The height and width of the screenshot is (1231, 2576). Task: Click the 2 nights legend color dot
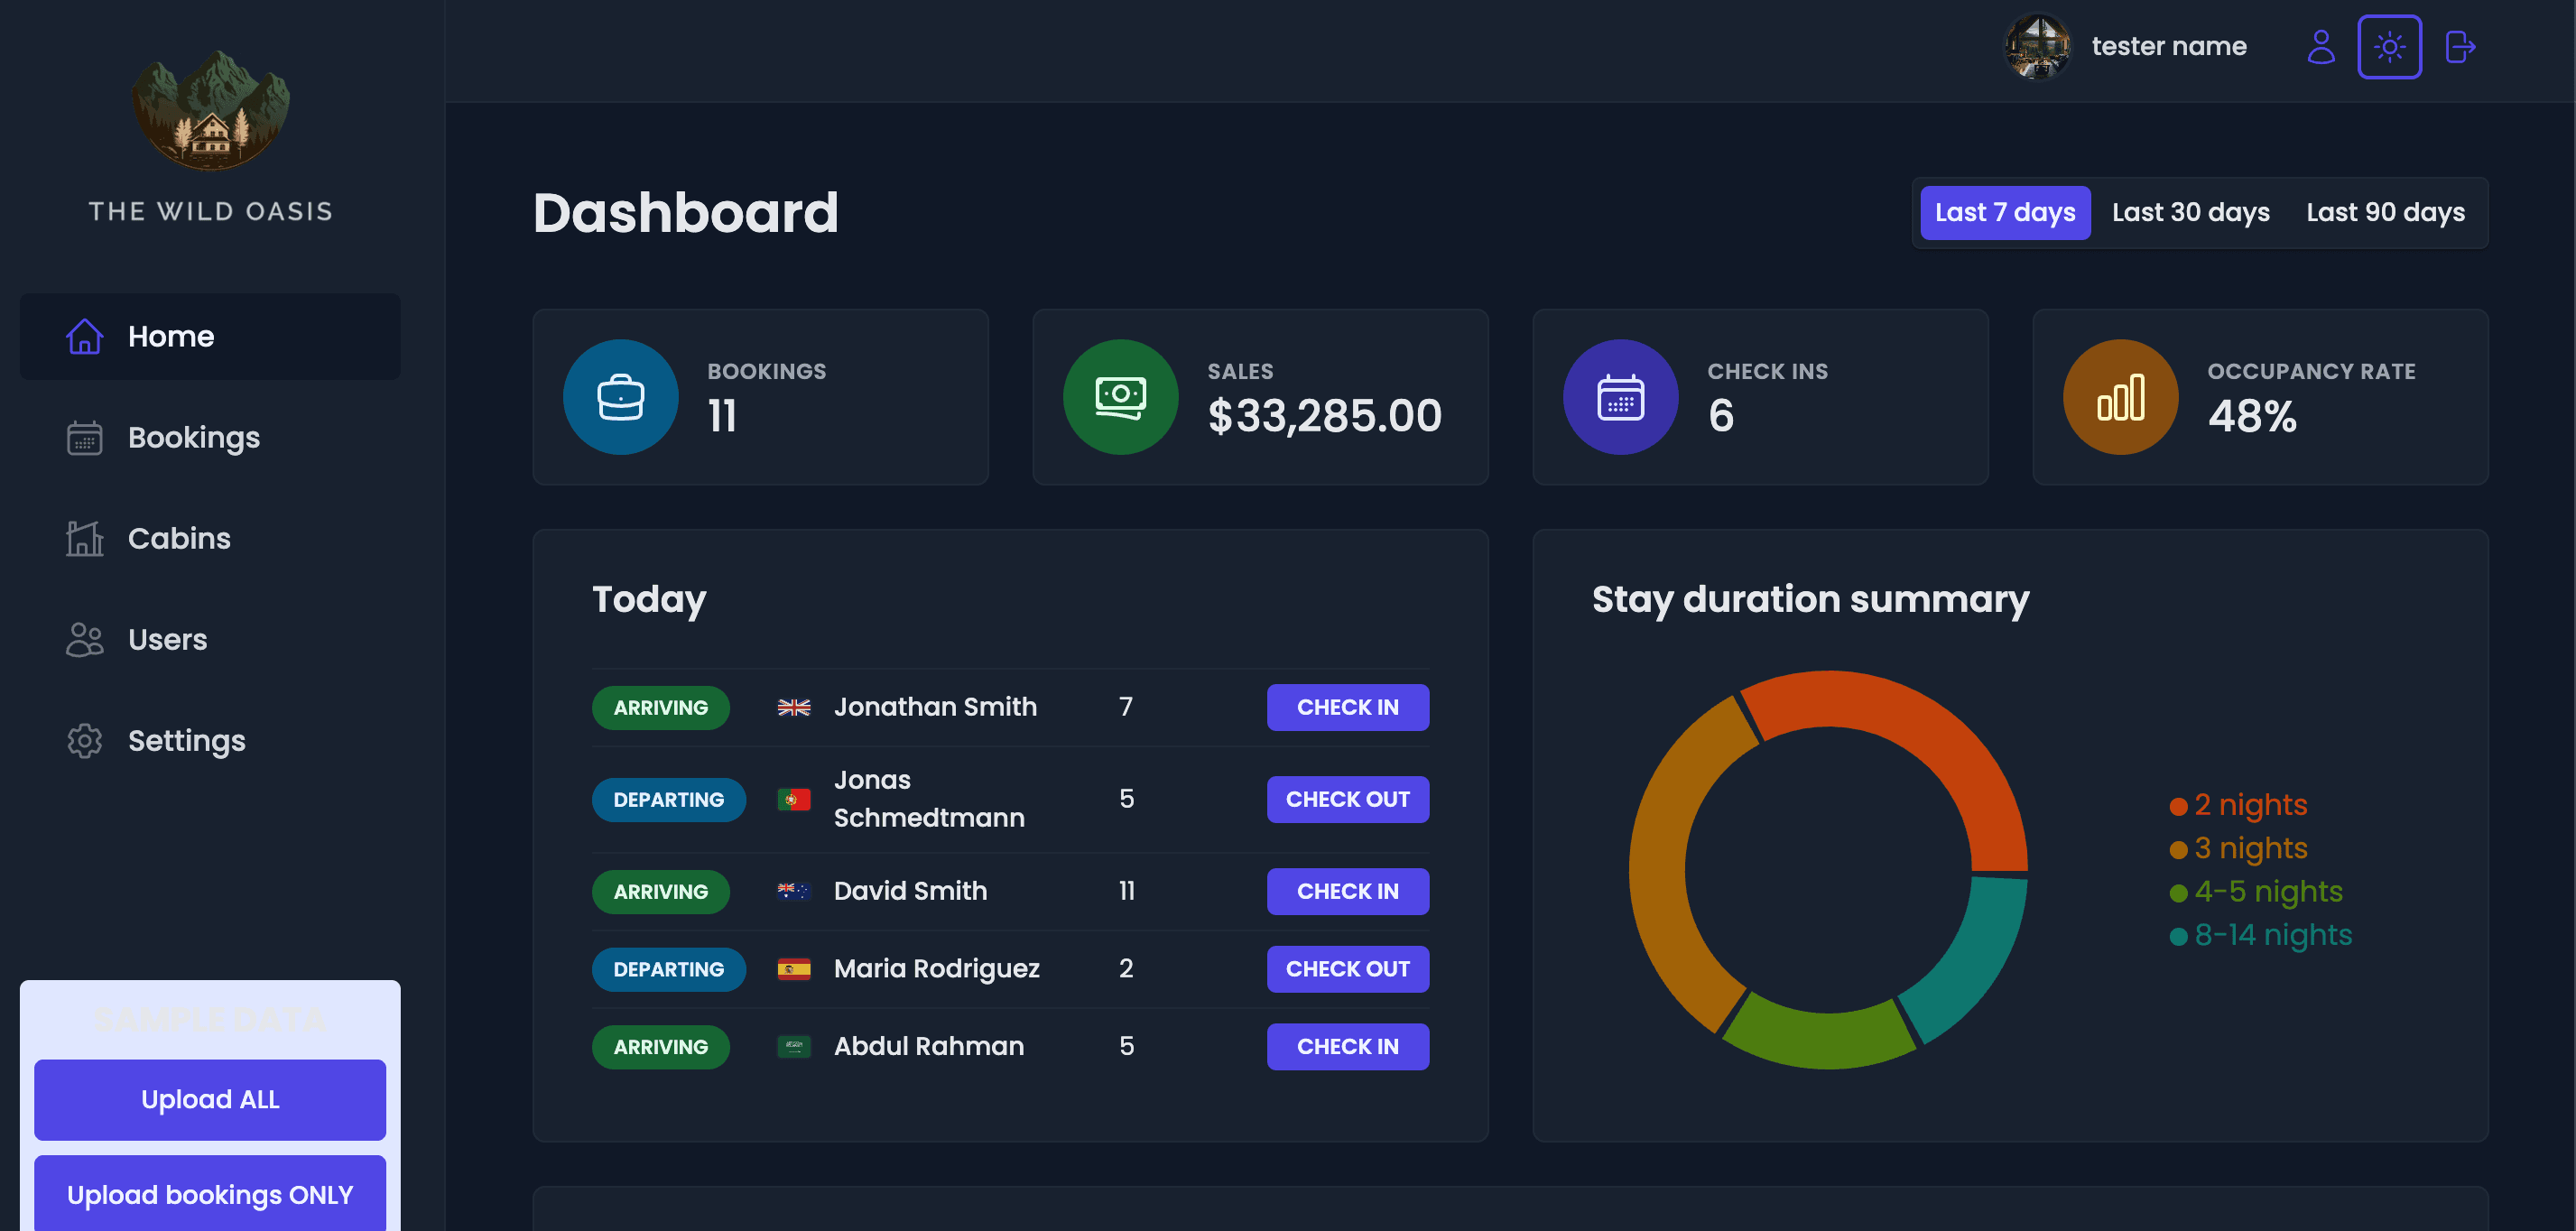coord(2178,807)
